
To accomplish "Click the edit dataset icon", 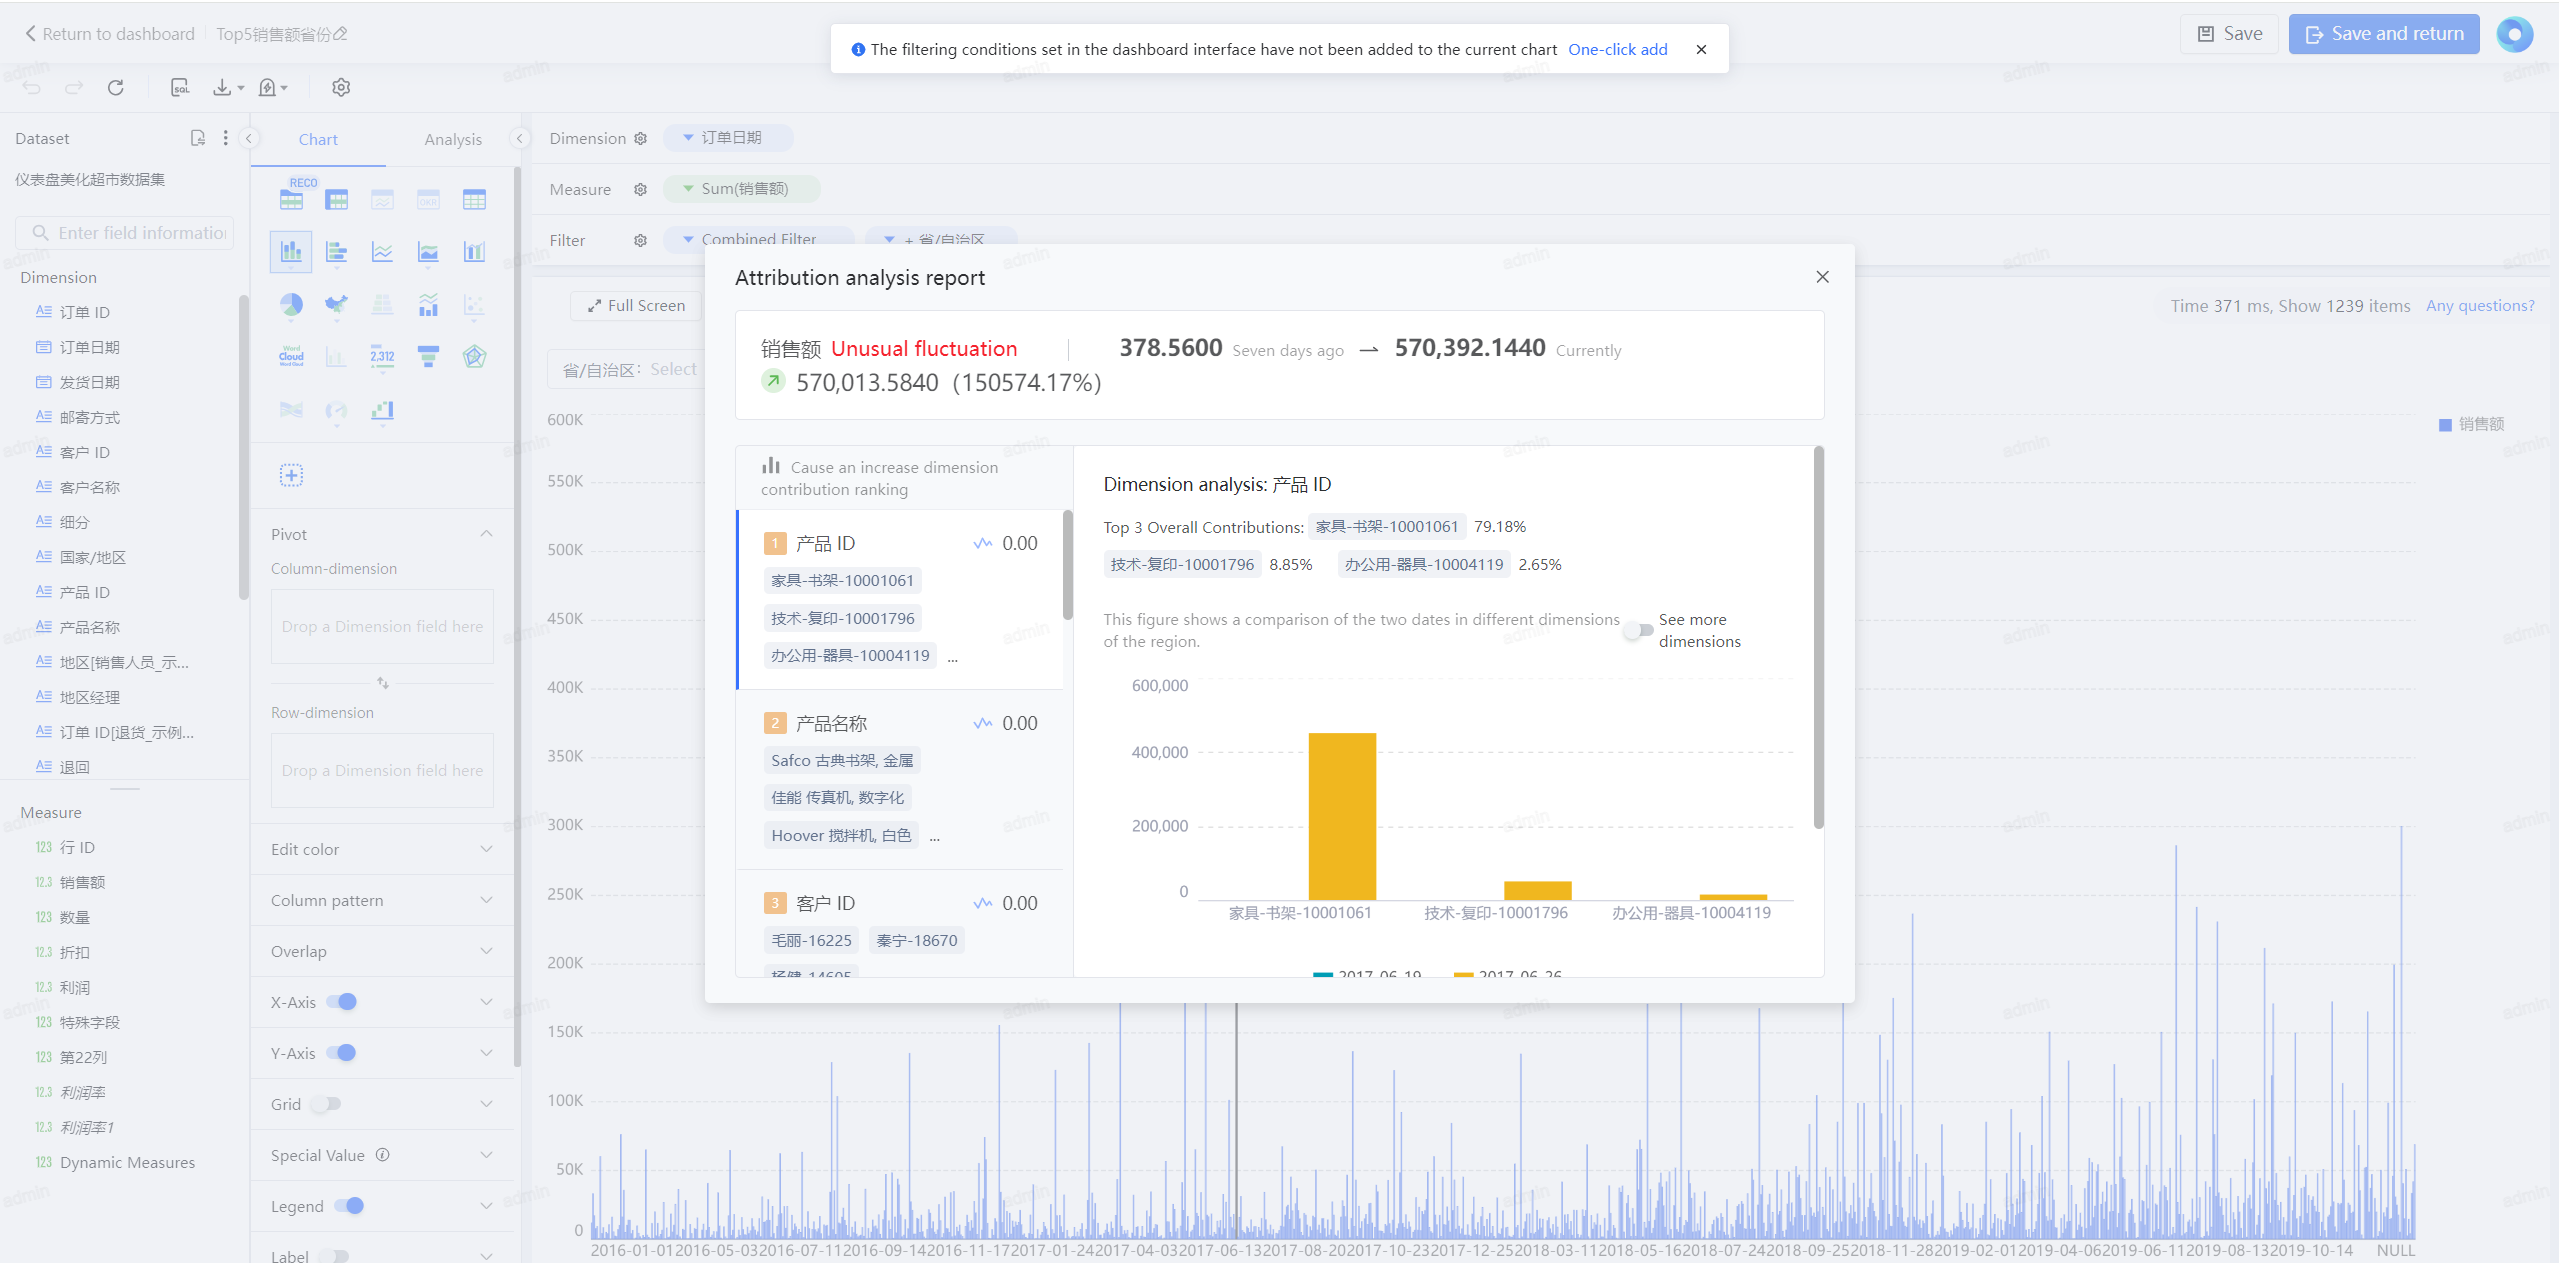I will point(197,138).
